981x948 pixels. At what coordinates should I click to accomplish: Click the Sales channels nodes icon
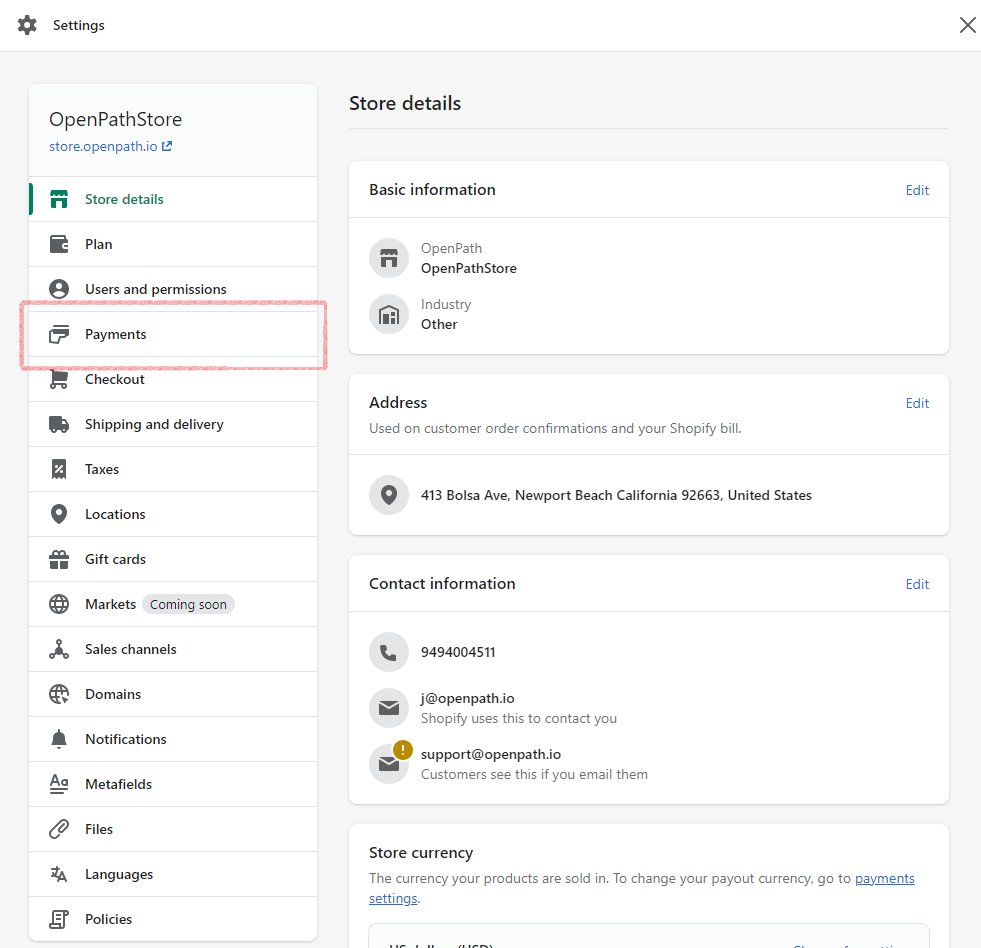coord(59,650)
